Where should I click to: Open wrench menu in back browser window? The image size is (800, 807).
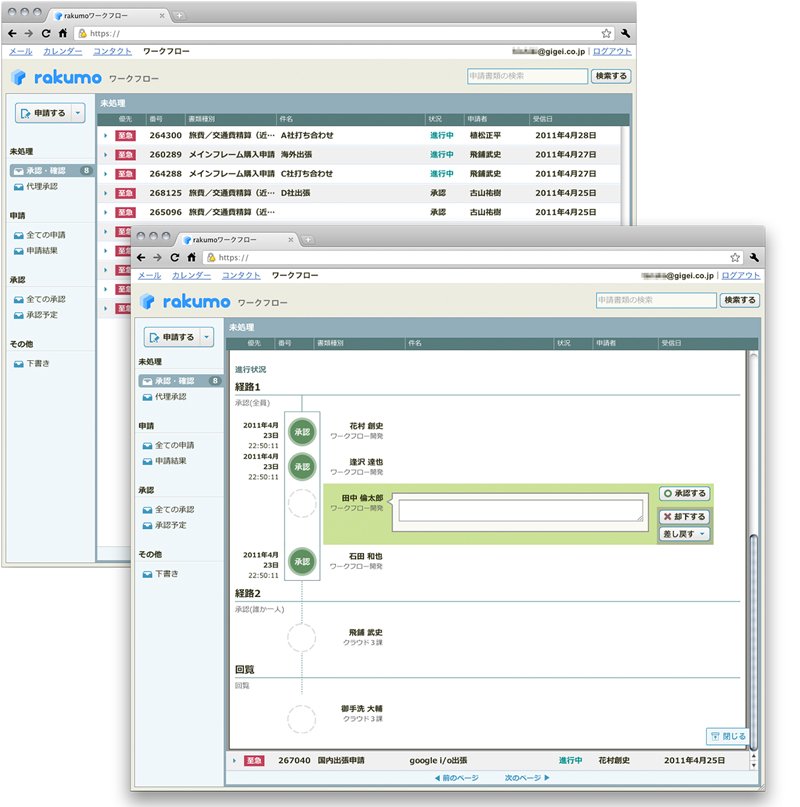pyautogui.click(x=625, y=33)
